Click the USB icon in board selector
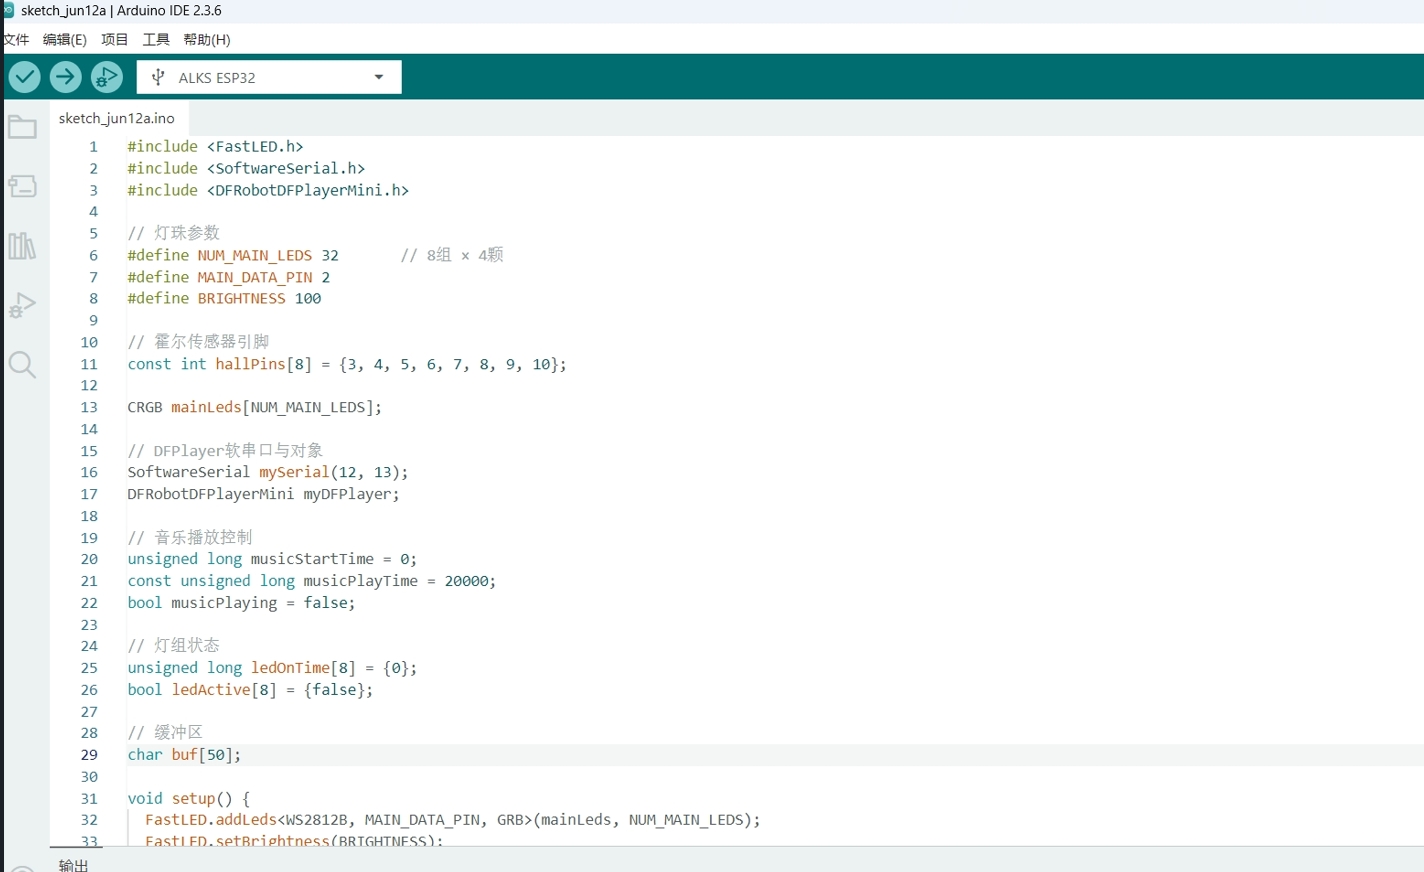The width and height of the screenshot is (1424, 872). [x=158, y=77]
